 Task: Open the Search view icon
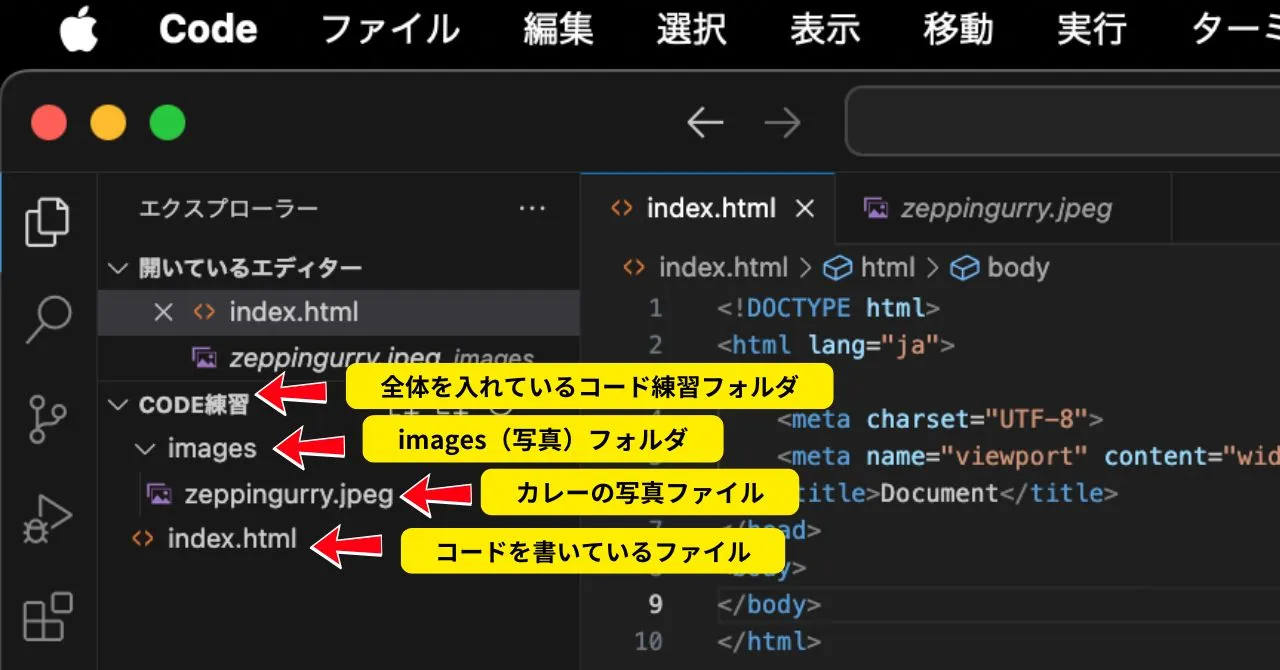[x=47, y=318]
